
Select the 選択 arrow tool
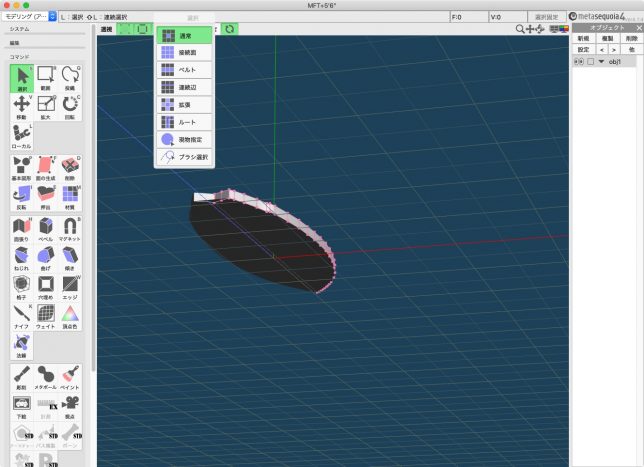[22, 78]
